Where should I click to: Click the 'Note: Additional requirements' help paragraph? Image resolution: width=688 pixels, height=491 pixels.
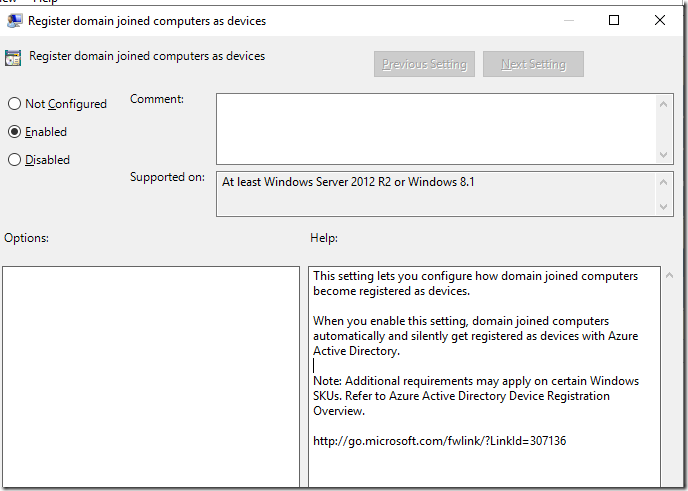(476, 396)
